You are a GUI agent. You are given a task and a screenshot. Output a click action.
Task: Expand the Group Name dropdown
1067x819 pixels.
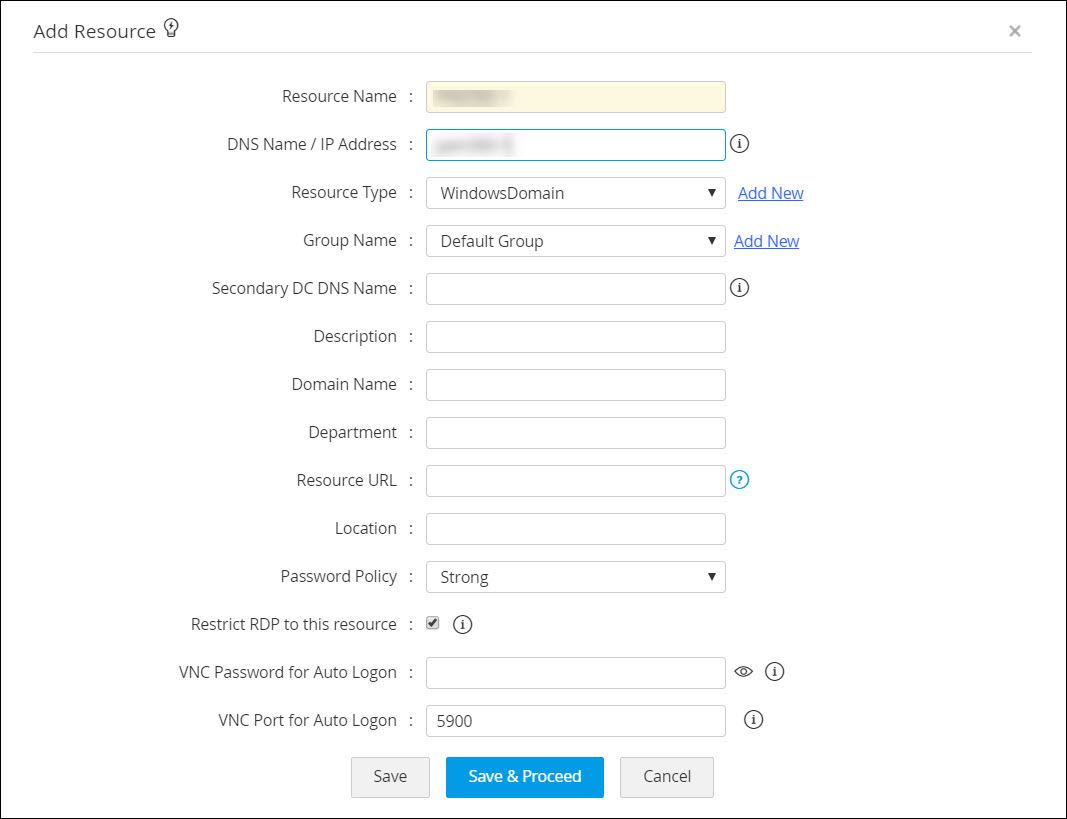[575, 241]
